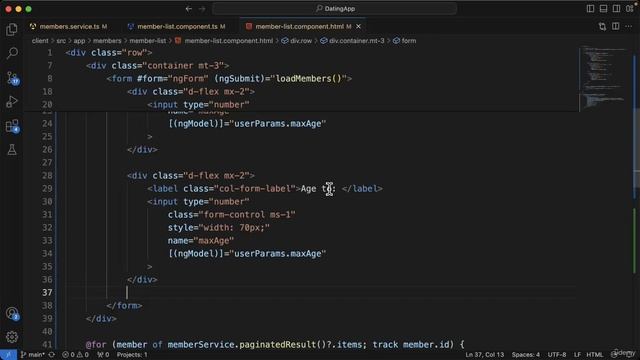Open Customize Layout icon
This screenshot has height=360, width=640.
pos(629,9)
